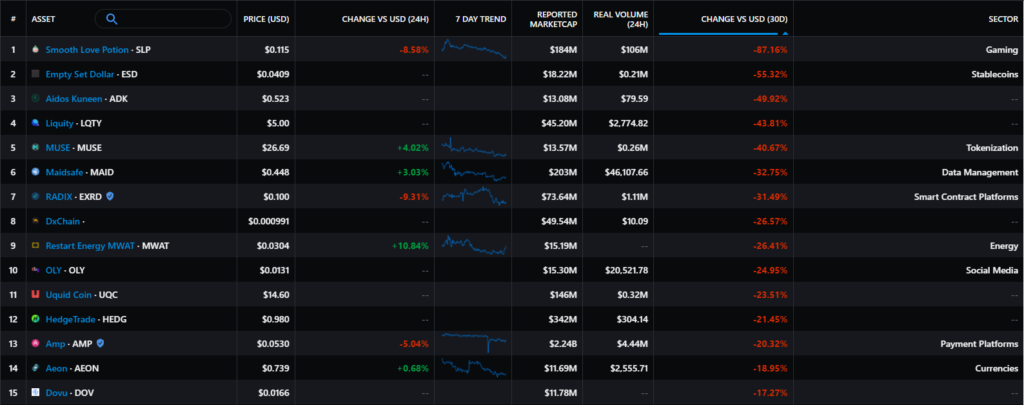This screenshot has width=1024, height=405.
Task: Click the Uquid Coin red logo icon
Action: click(x=36, y=295)
